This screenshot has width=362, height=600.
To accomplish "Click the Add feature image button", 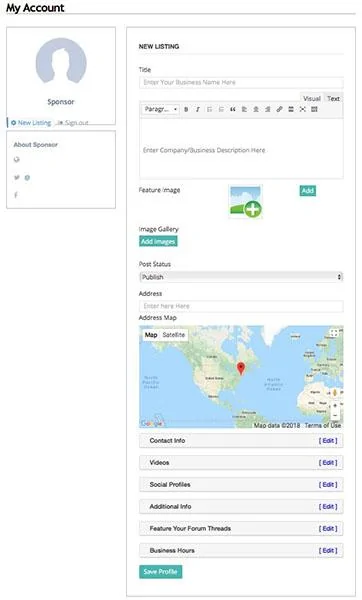I will click(x=308, y=191).
